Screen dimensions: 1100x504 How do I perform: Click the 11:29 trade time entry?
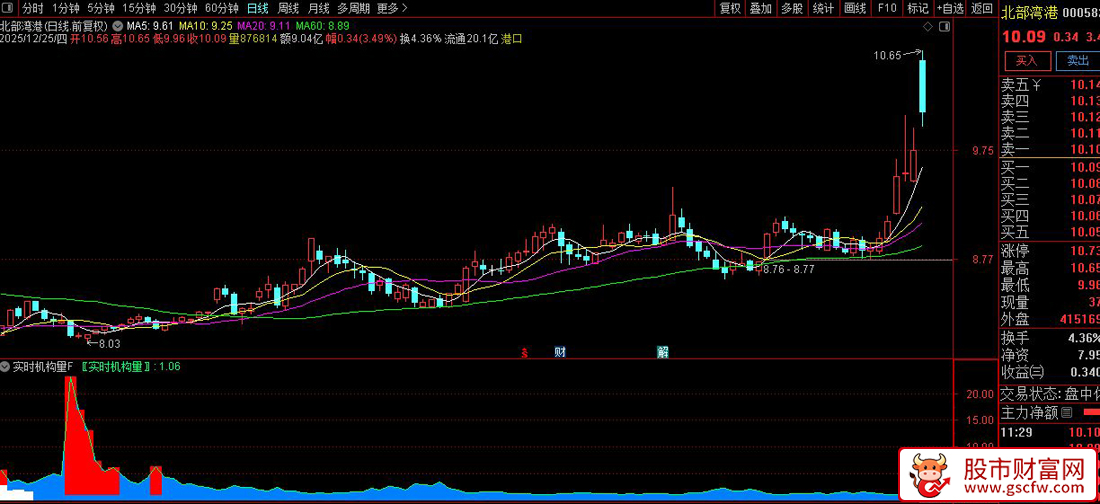(1016, 432)
